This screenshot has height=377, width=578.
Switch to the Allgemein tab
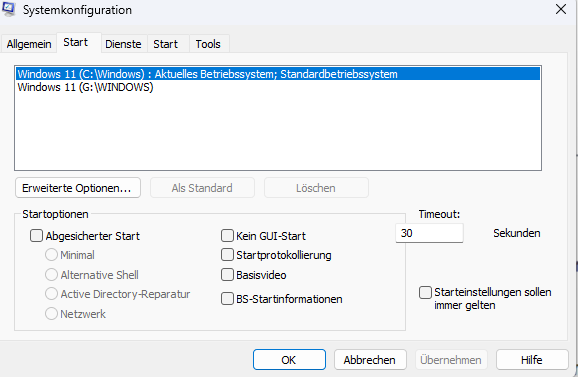[29, 44]
